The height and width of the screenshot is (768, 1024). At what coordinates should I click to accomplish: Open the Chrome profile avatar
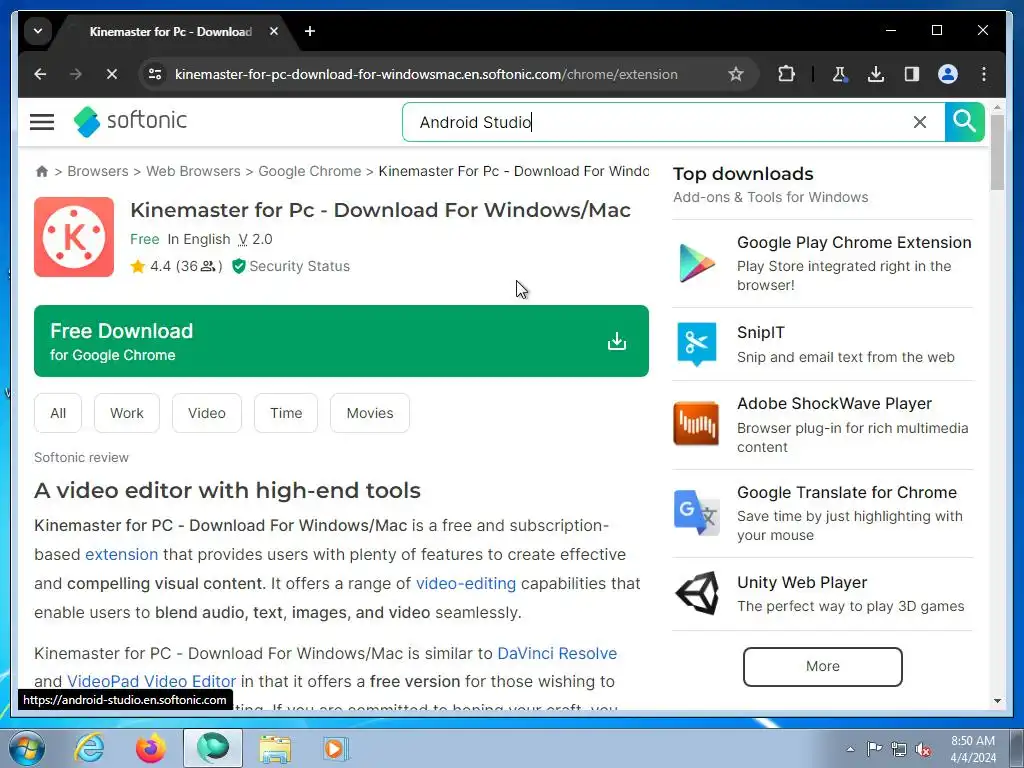point(948,74)
